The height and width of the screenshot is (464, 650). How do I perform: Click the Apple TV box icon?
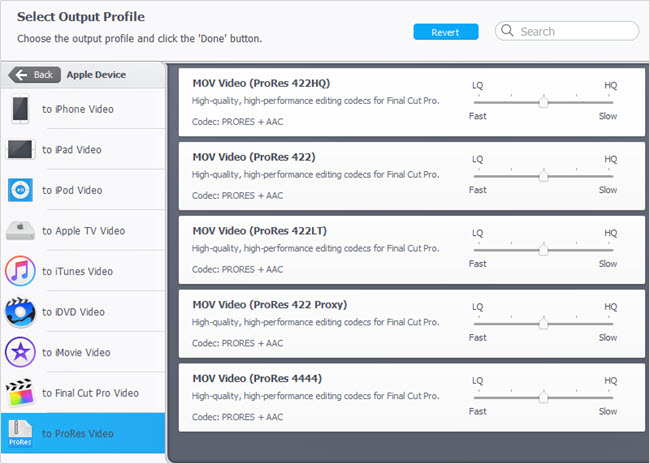point(20,231)
